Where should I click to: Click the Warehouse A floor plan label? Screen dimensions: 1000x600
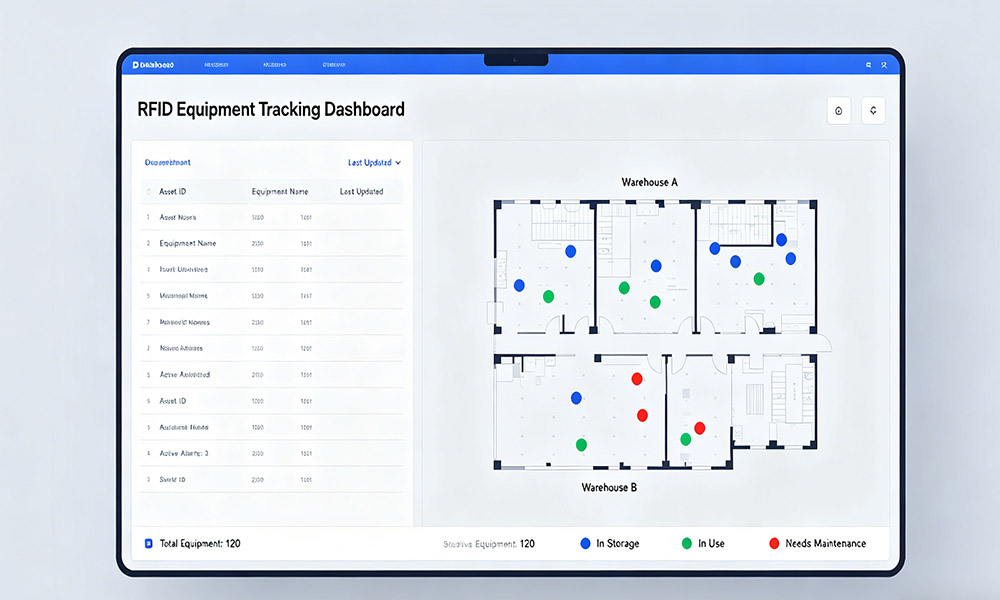tap(647, 182)
